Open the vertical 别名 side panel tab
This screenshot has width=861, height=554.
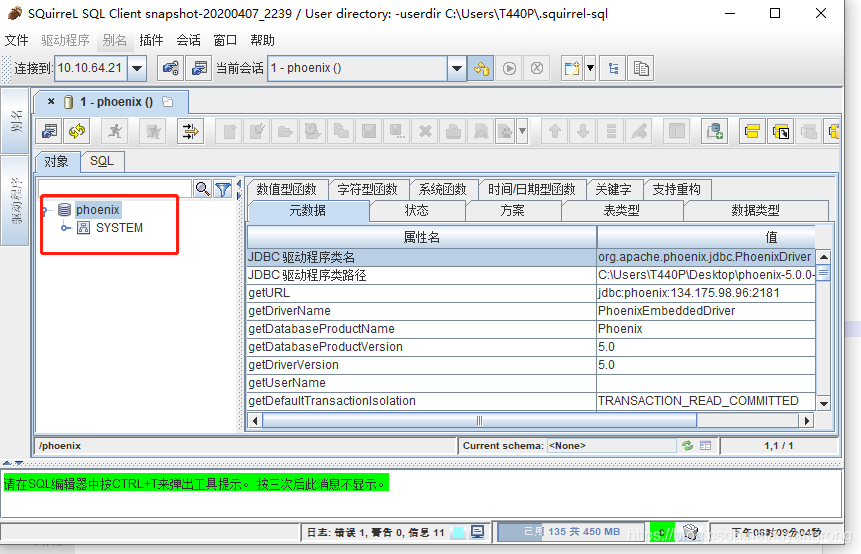click(x=15, y=120)
